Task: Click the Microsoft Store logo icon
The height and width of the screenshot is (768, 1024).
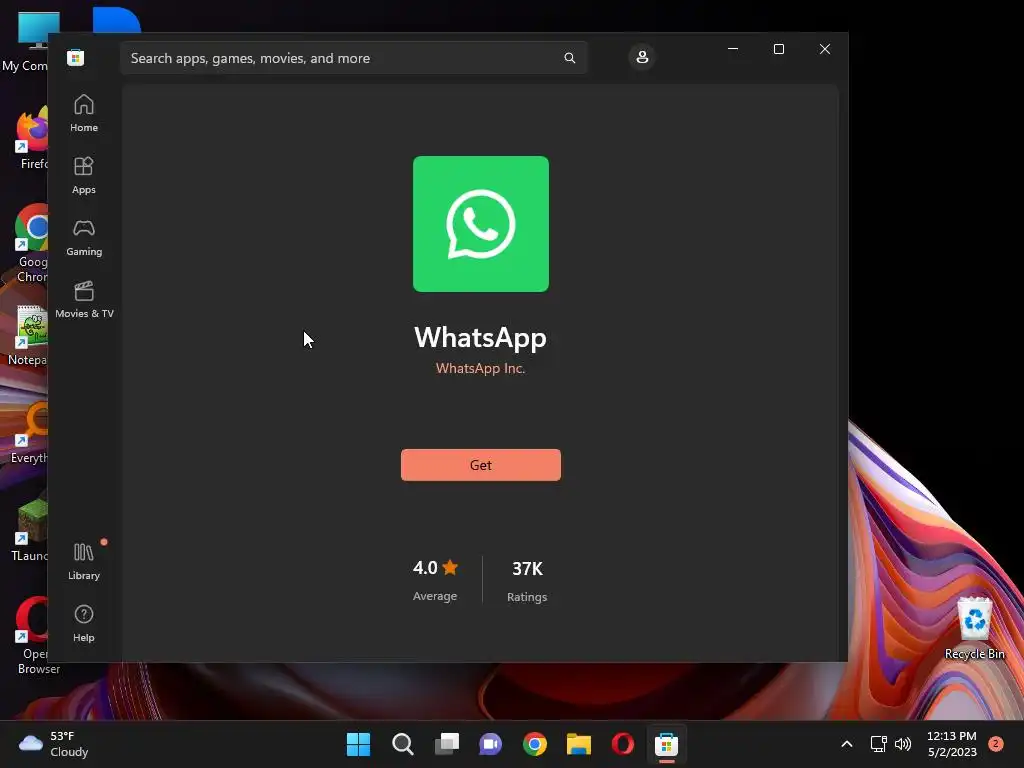Action: coord(76,57)
